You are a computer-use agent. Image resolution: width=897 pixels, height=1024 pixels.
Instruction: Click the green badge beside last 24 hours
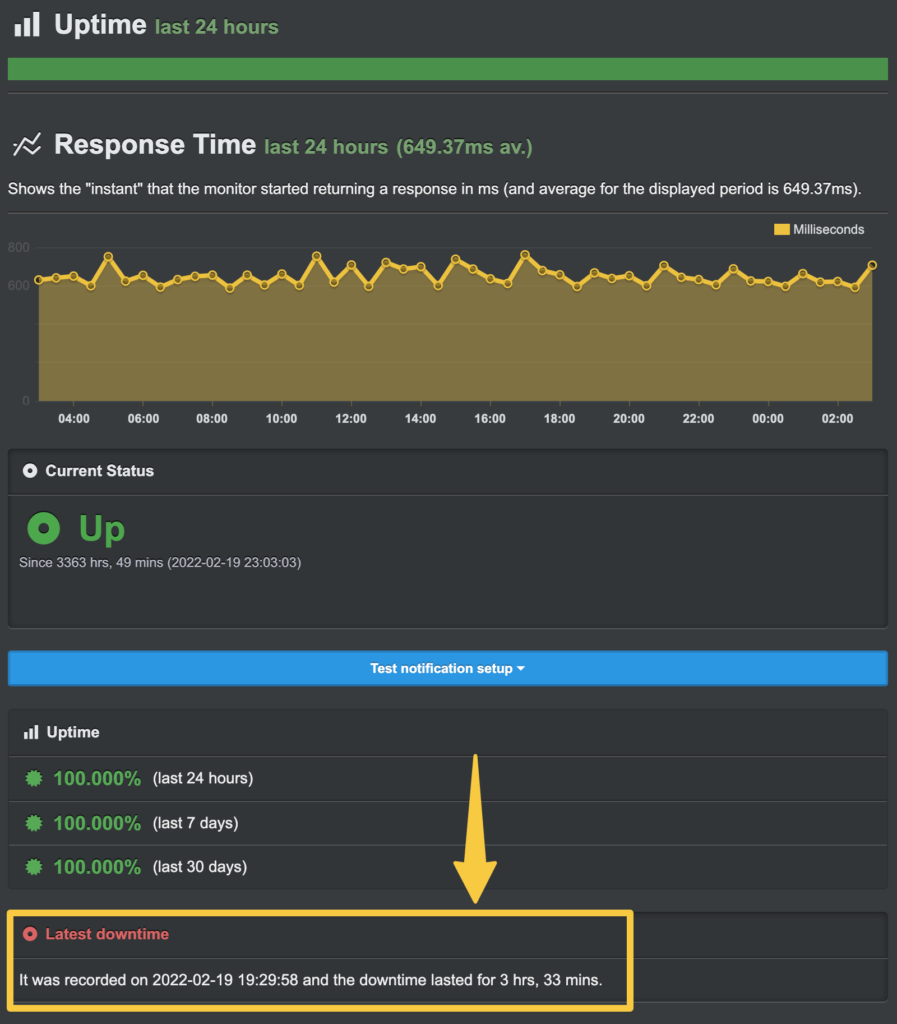point(34,778)
